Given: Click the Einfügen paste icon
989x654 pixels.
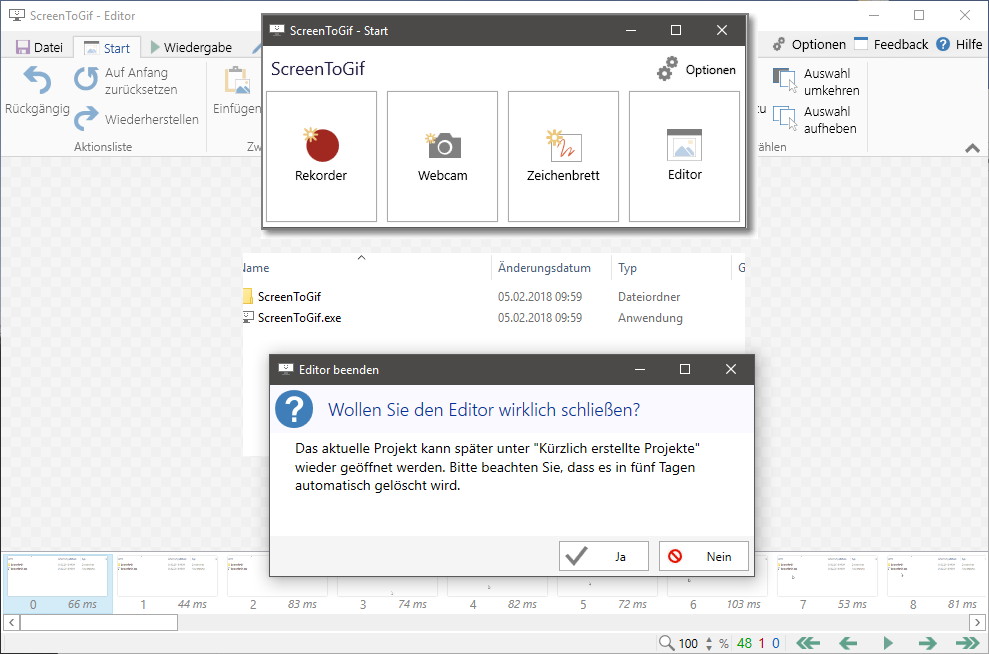Looking at the screenshot, I should point(237,81).
